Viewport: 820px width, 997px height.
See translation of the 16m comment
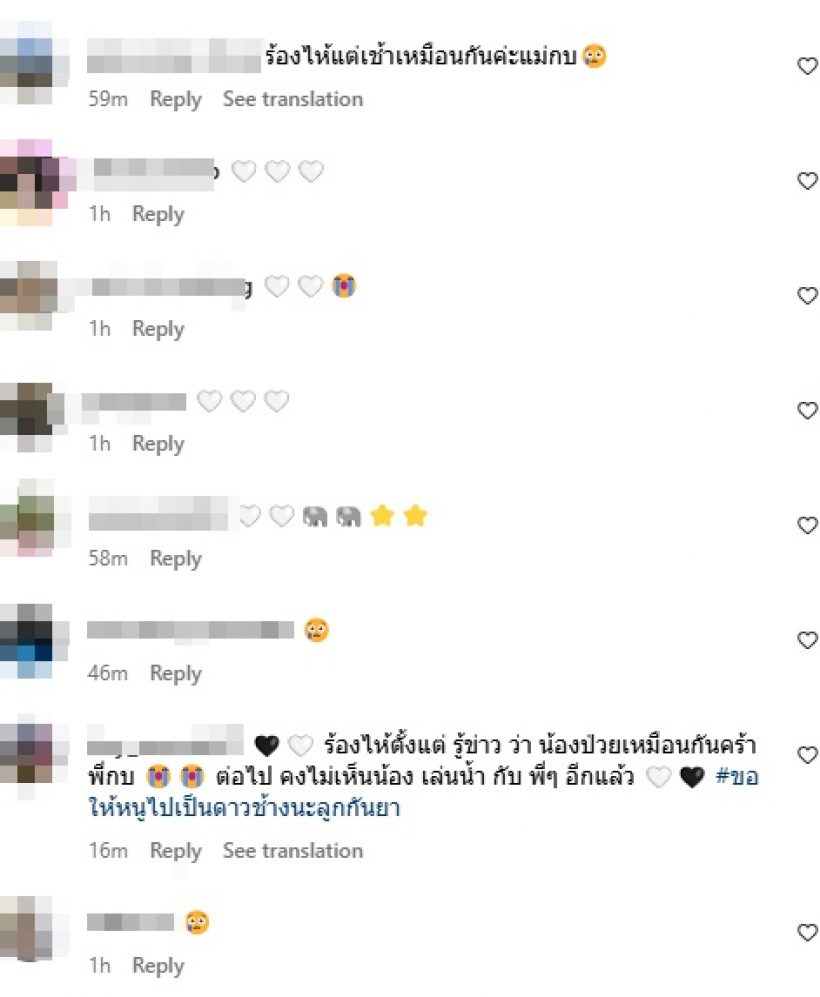(292, 851)
